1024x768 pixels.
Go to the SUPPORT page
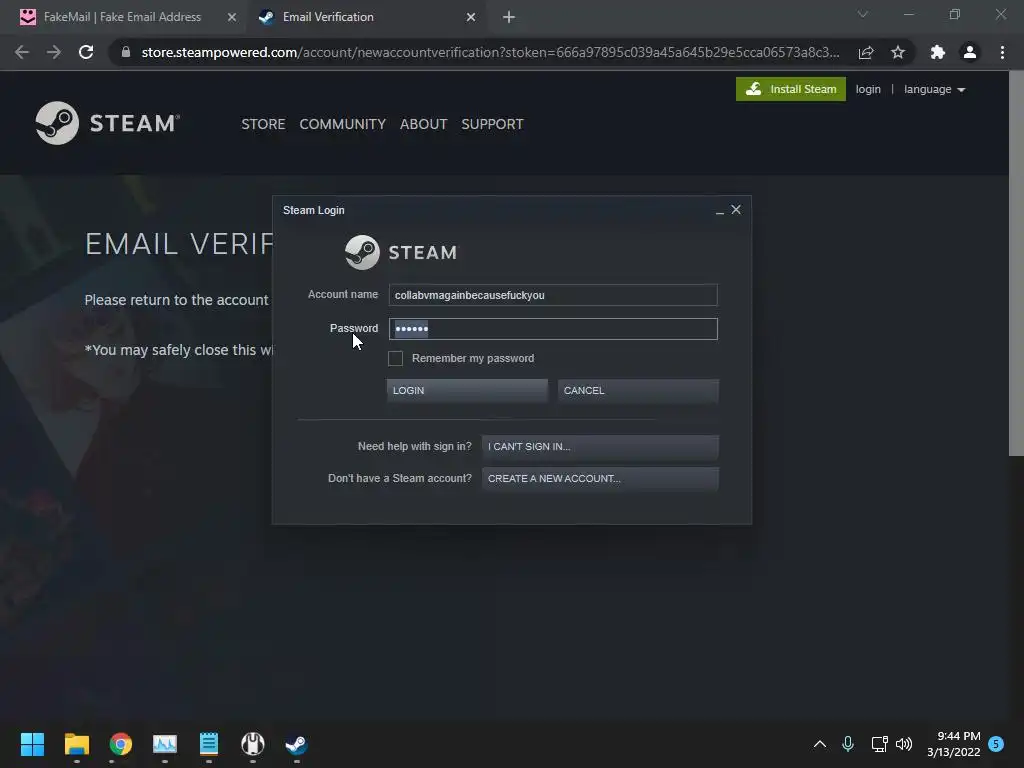pyautogui.click(x=492, y=124)
